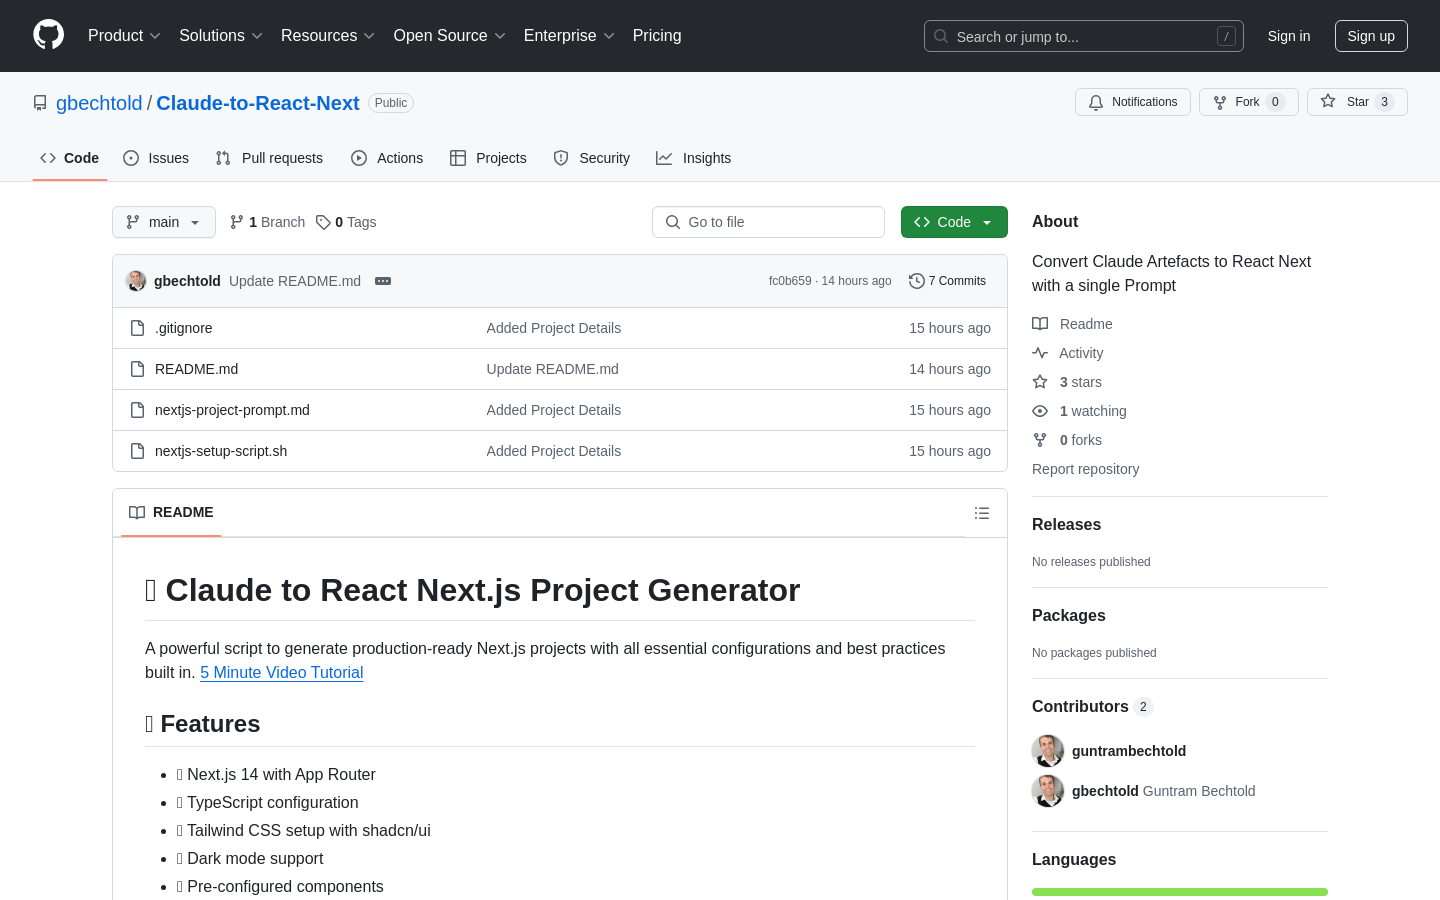
Task: Open gbechtold contributor avatar in sidebar
Action: tap(1048, 791)
